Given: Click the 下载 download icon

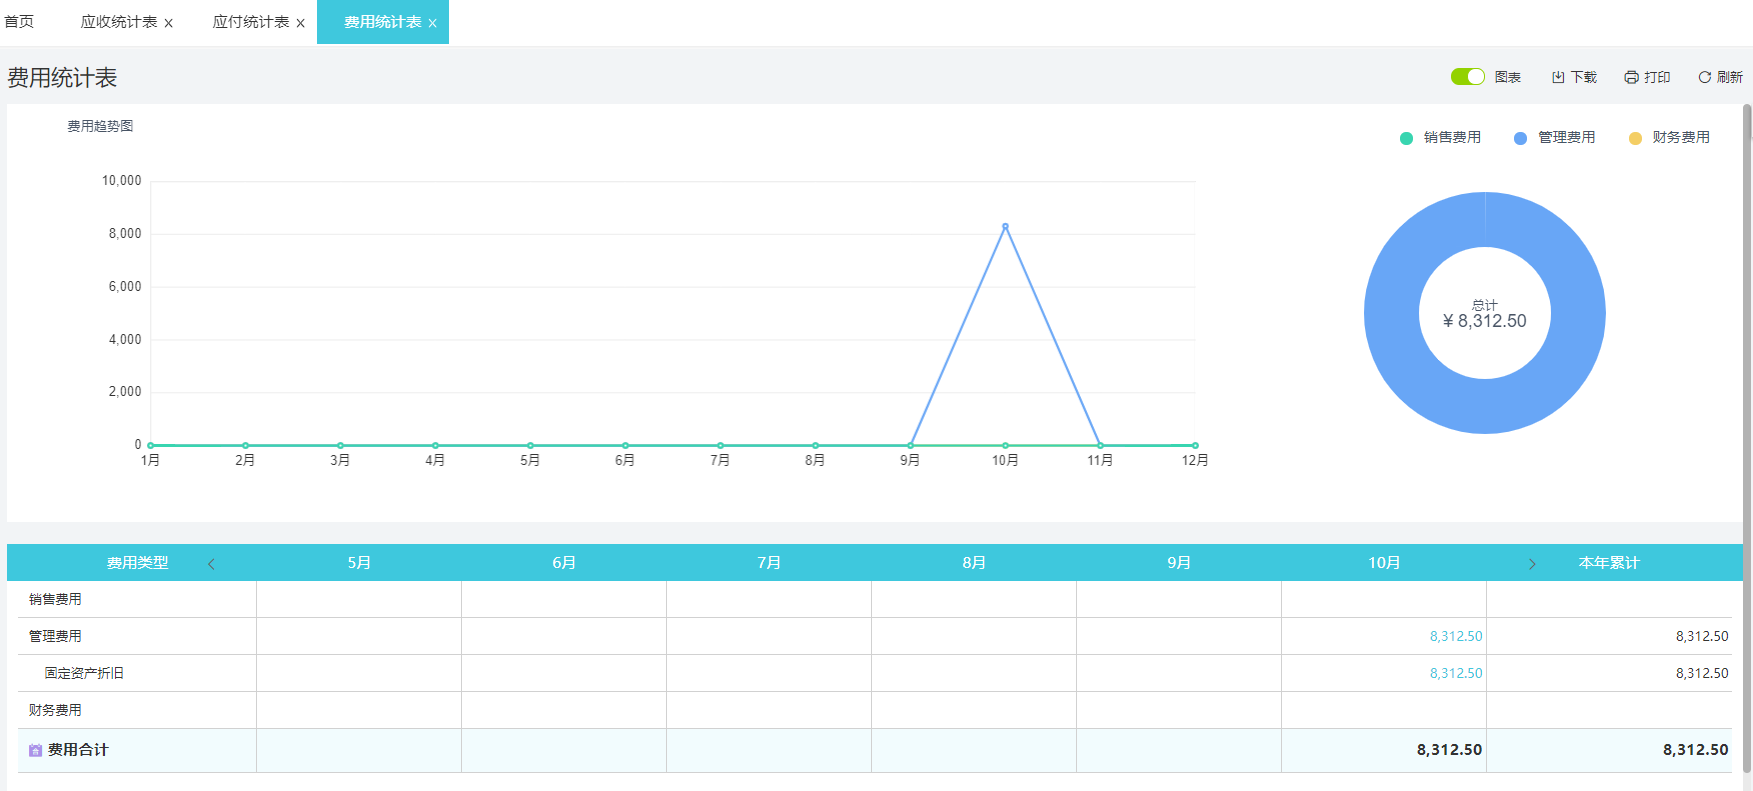Looking at the screenshot, I should [1558, 77].
